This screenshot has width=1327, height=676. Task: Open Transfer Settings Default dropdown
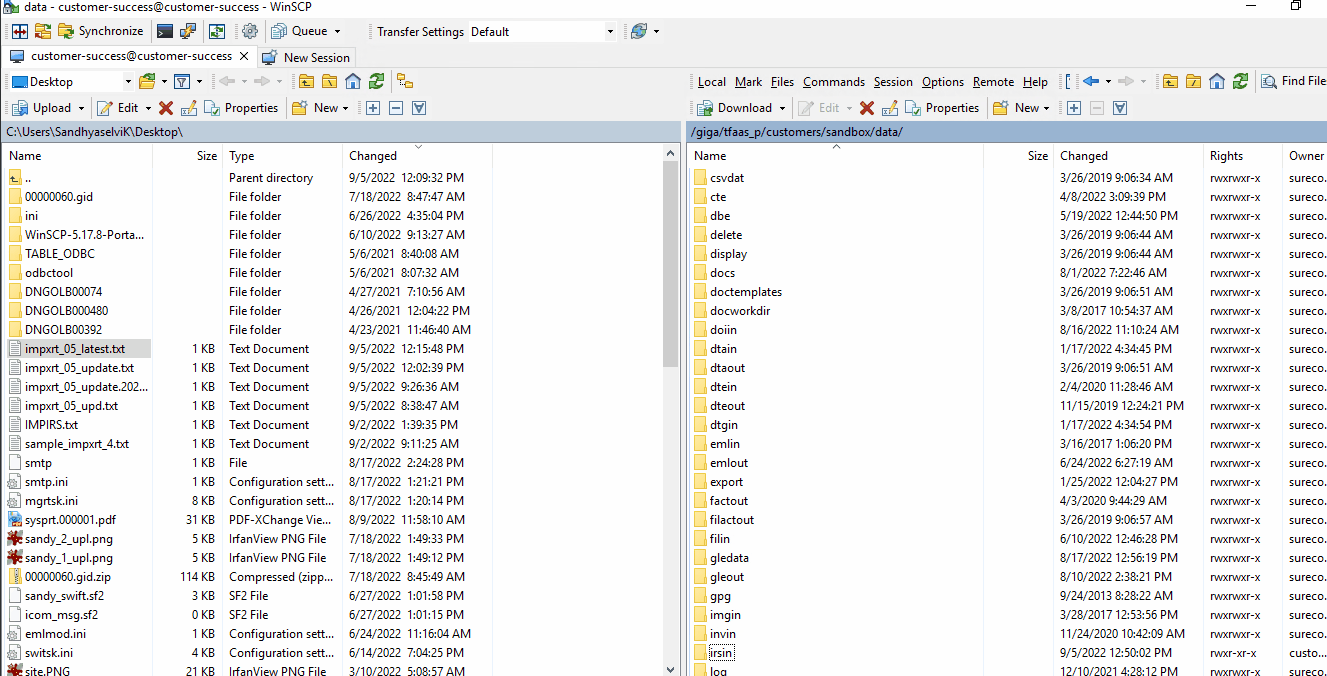point(541,31)
